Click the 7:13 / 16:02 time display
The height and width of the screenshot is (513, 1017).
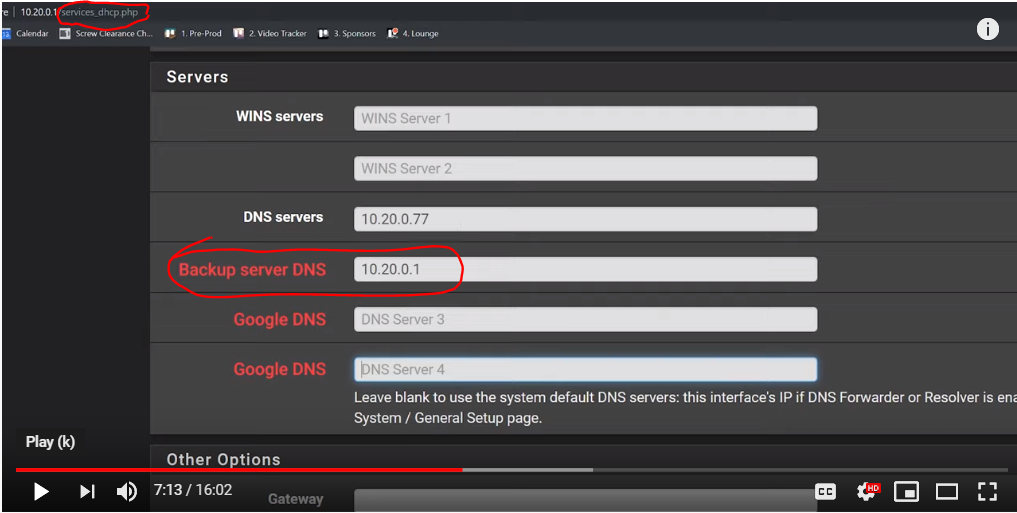[193, 490]
